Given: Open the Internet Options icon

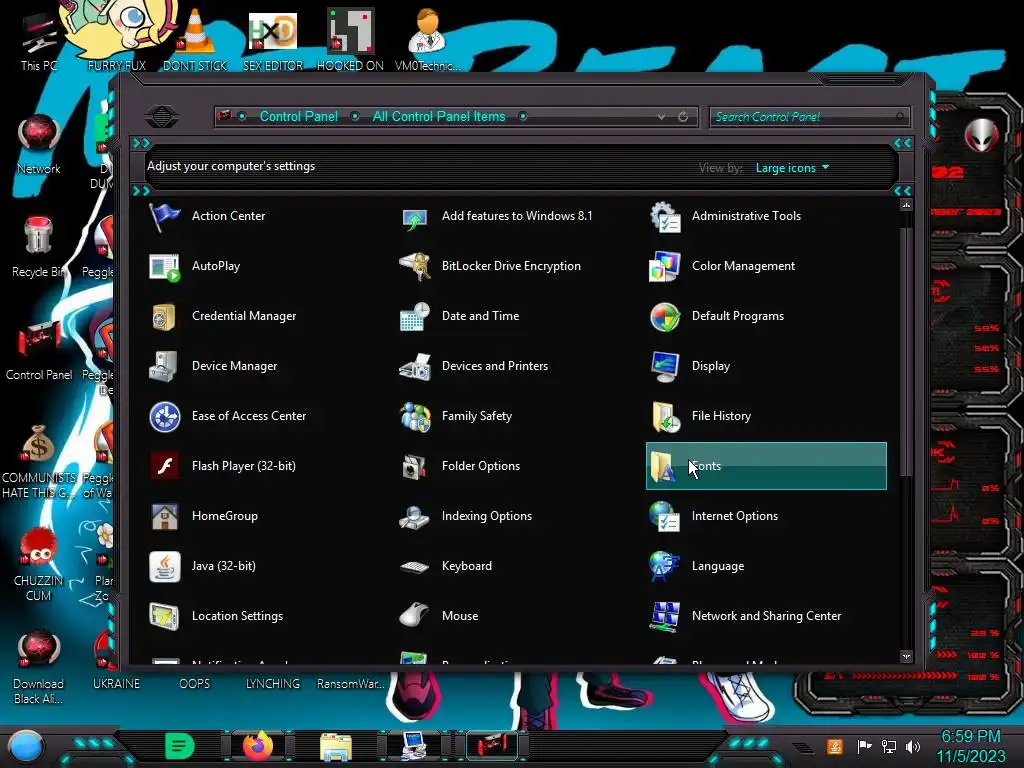Looking at the screenshot, I should 664,517.
